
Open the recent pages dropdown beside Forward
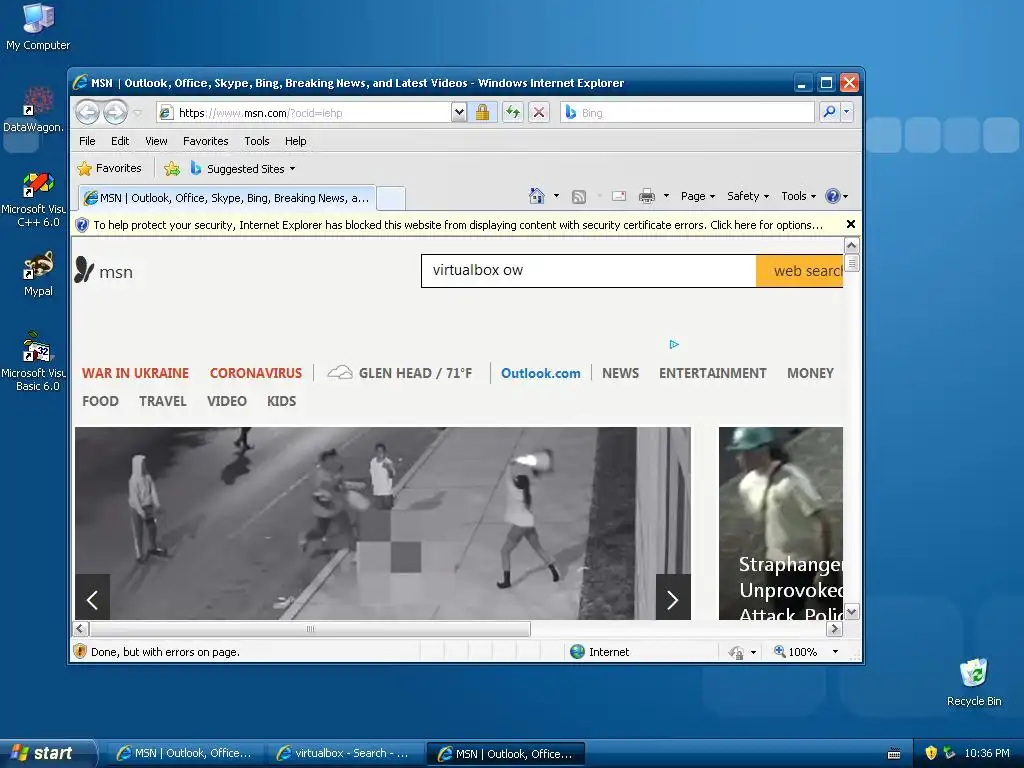[x=137, y=113]
